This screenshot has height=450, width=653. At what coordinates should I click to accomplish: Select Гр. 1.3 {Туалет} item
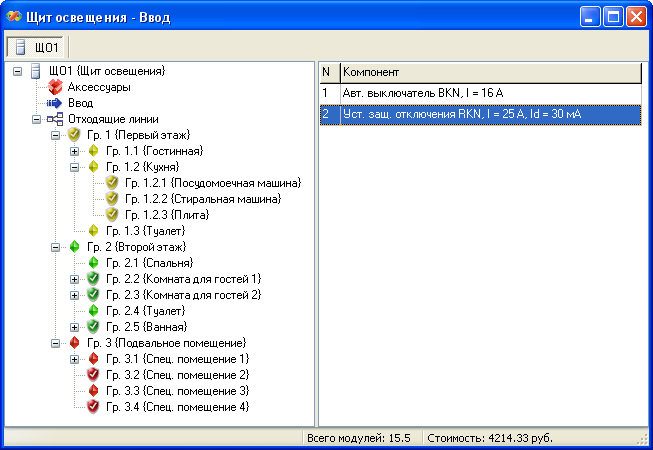[145, 231]
